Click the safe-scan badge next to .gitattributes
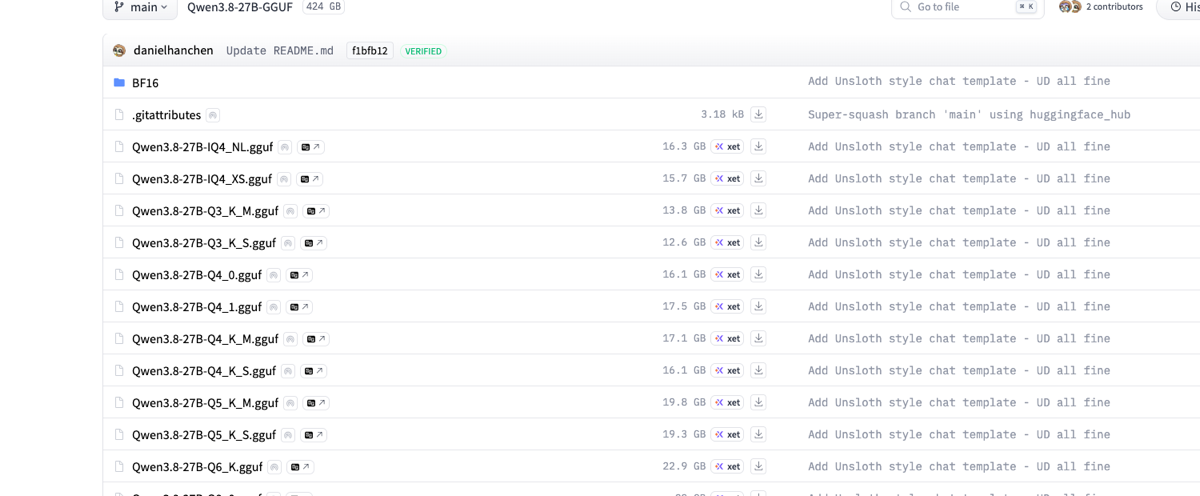This screenshot has width=1200, height=496. coord(213,115)
